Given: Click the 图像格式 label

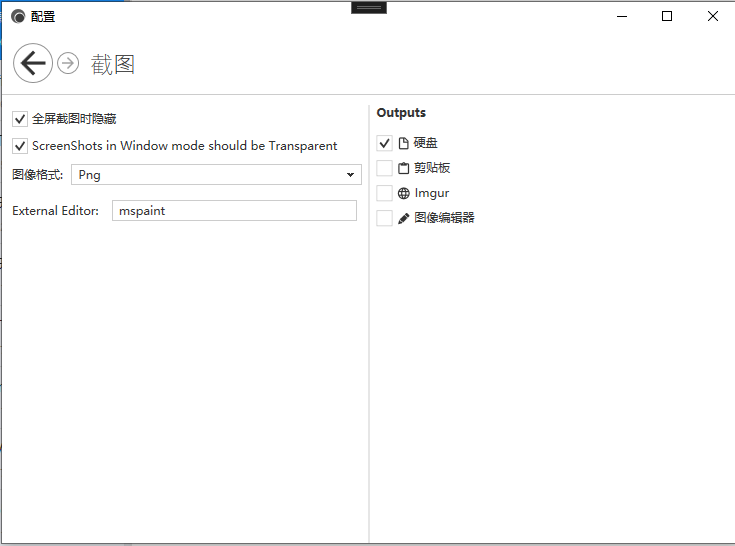Looking at the screenshot, I should [x=38, y=175].
